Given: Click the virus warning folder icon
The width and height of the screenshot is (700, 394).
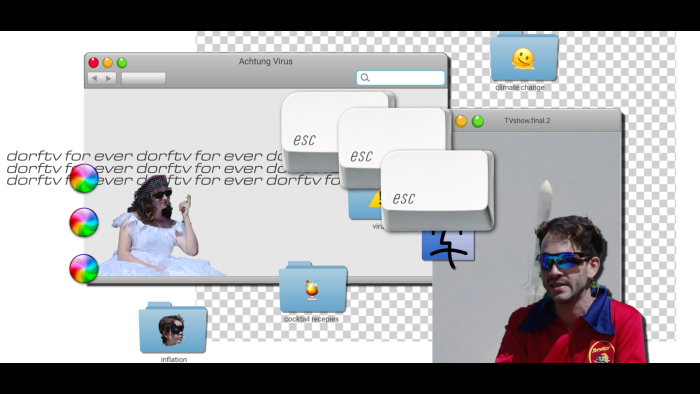Looking at the screenshot, I should pyautogui.click(x=365, y=204).
